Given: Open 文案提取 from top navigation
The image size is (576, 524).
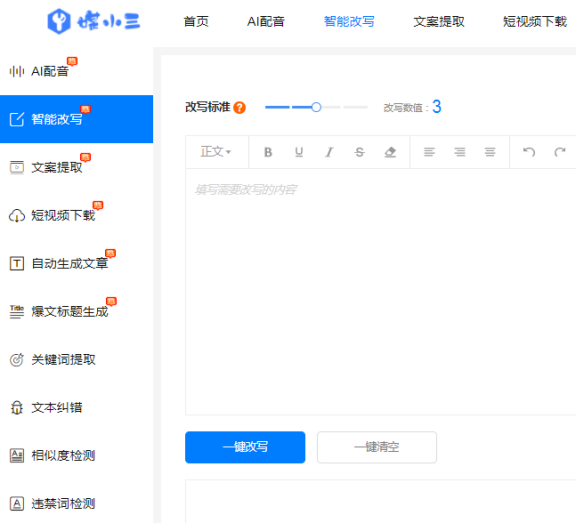Looking at the screenshot, I should [439, 22].
